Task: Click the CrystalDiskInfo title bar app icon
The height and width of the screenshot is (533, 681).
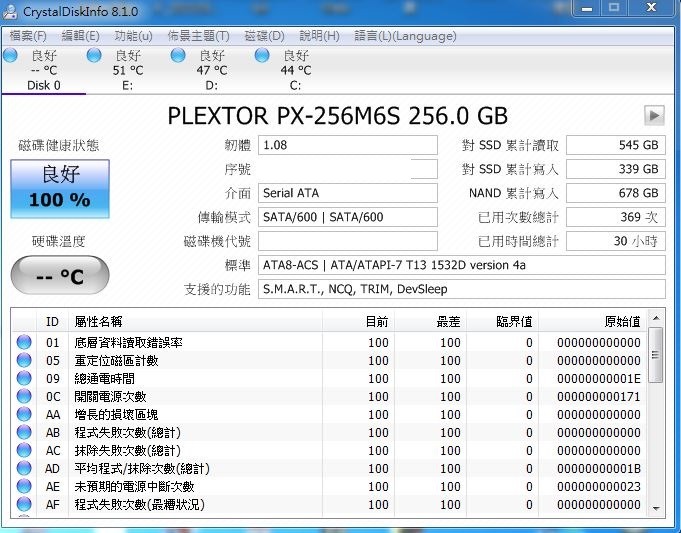Action: click(x=10, y=11)
